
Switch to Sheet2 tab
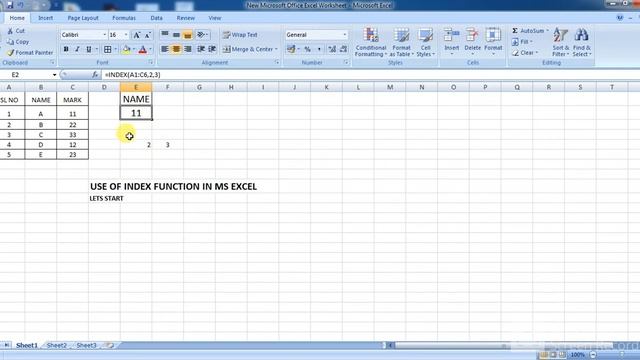click(x=57, y=345)
